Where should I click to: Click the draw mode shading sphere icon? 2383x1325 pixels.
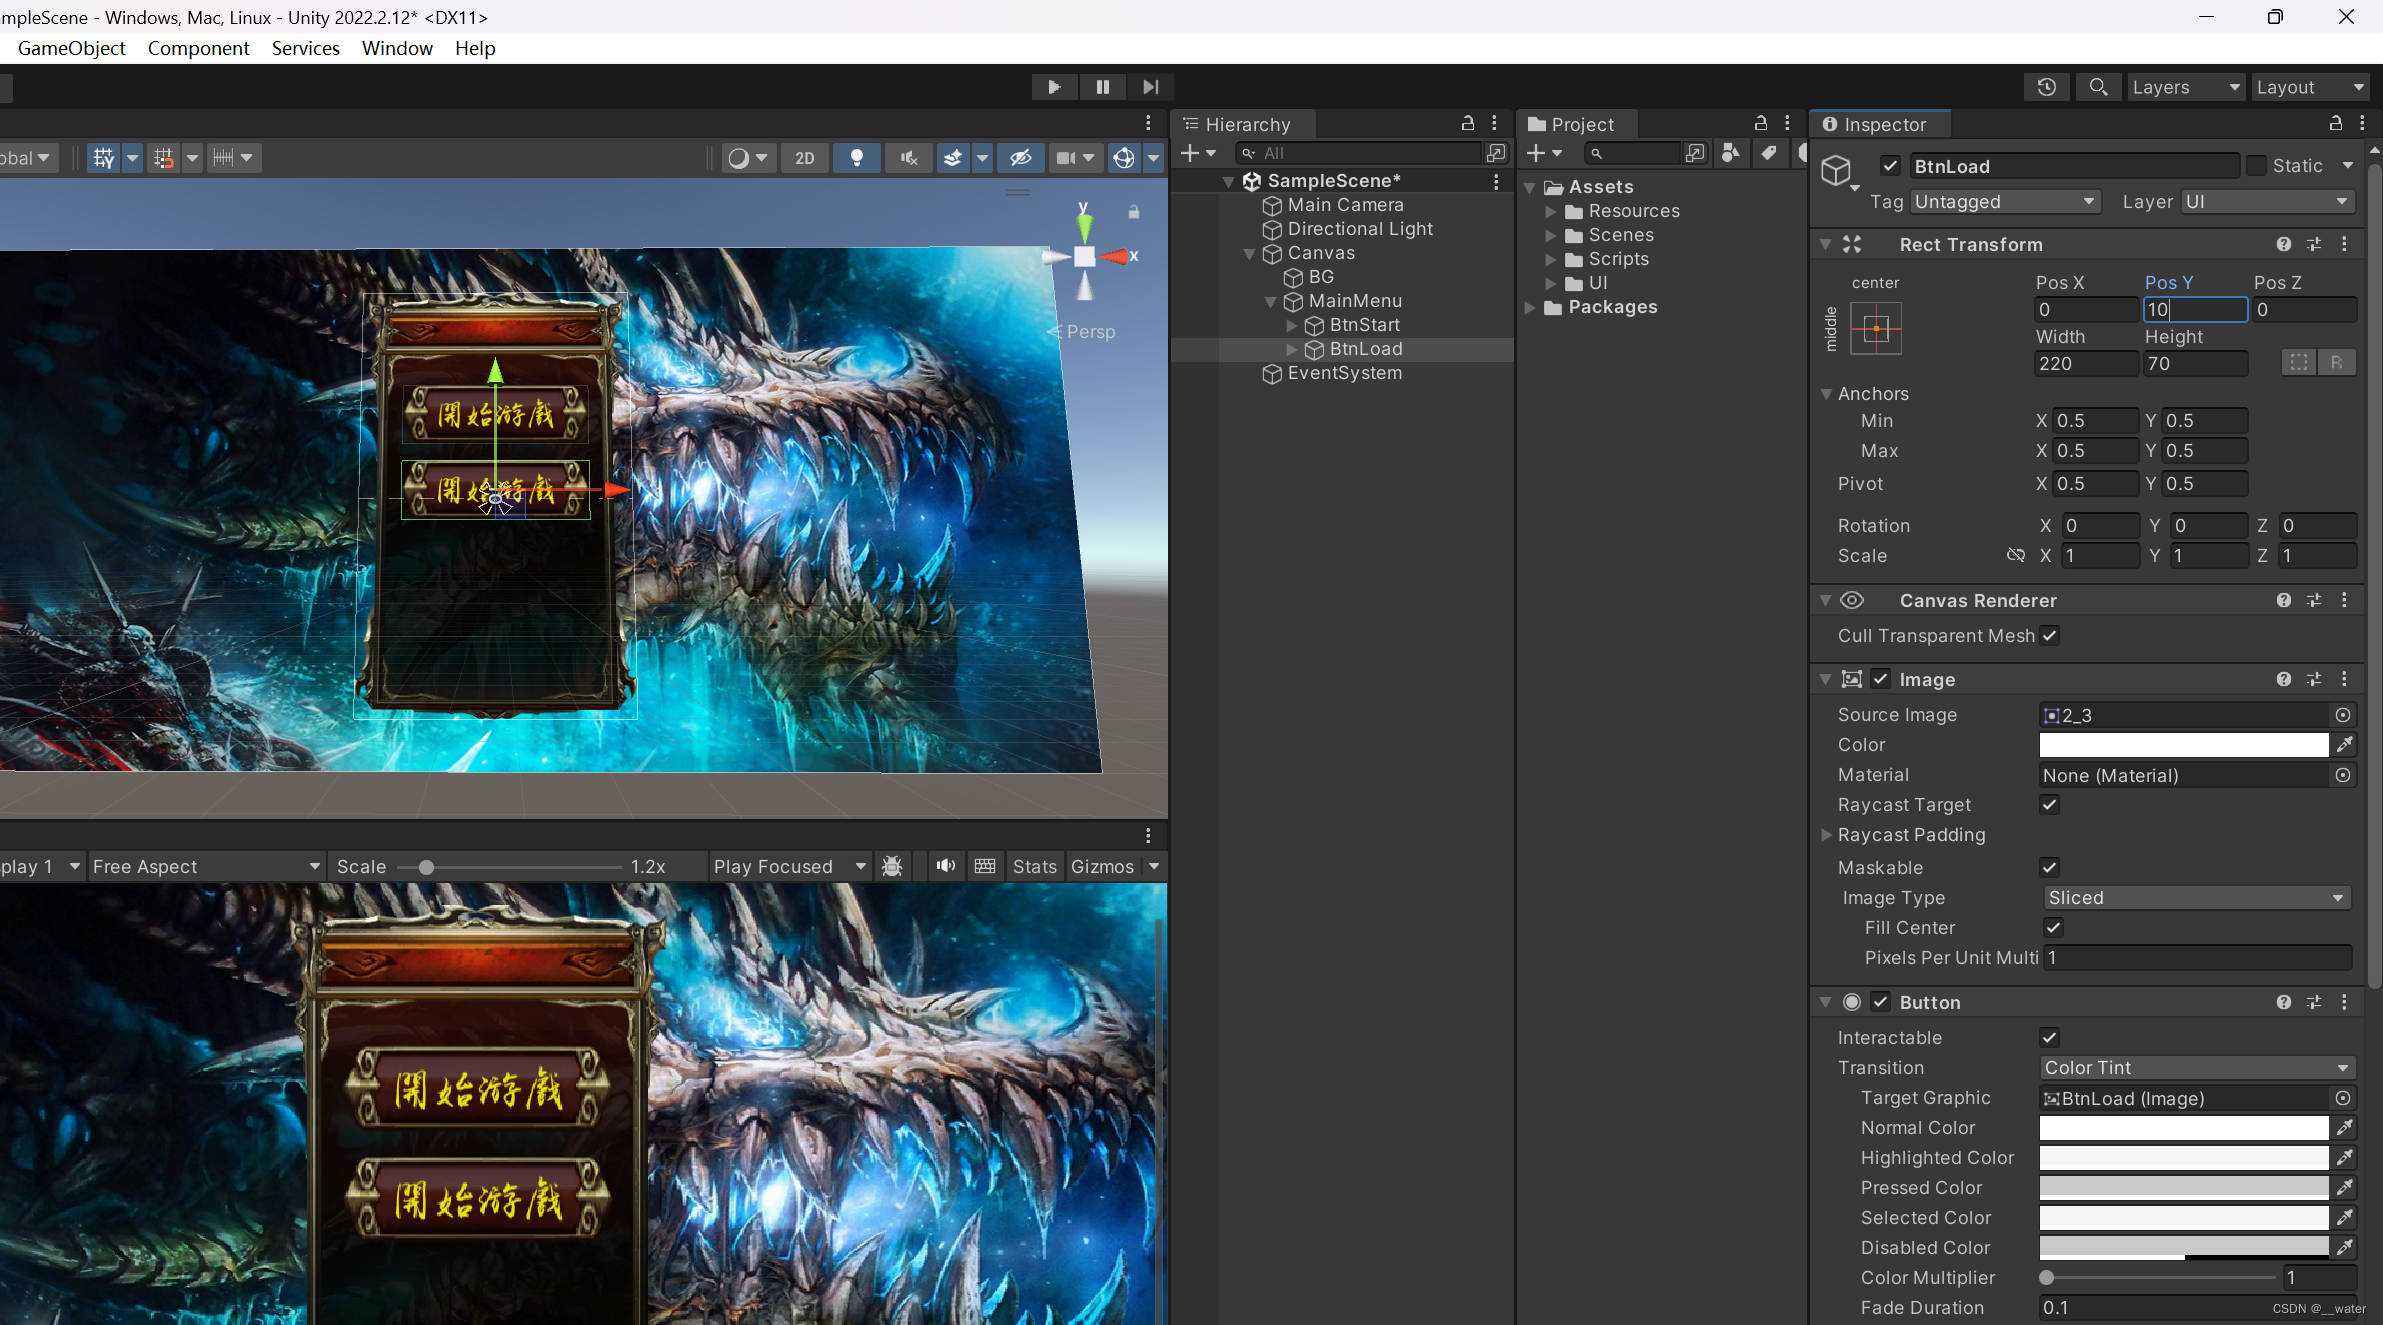click(x=738, y=158)
